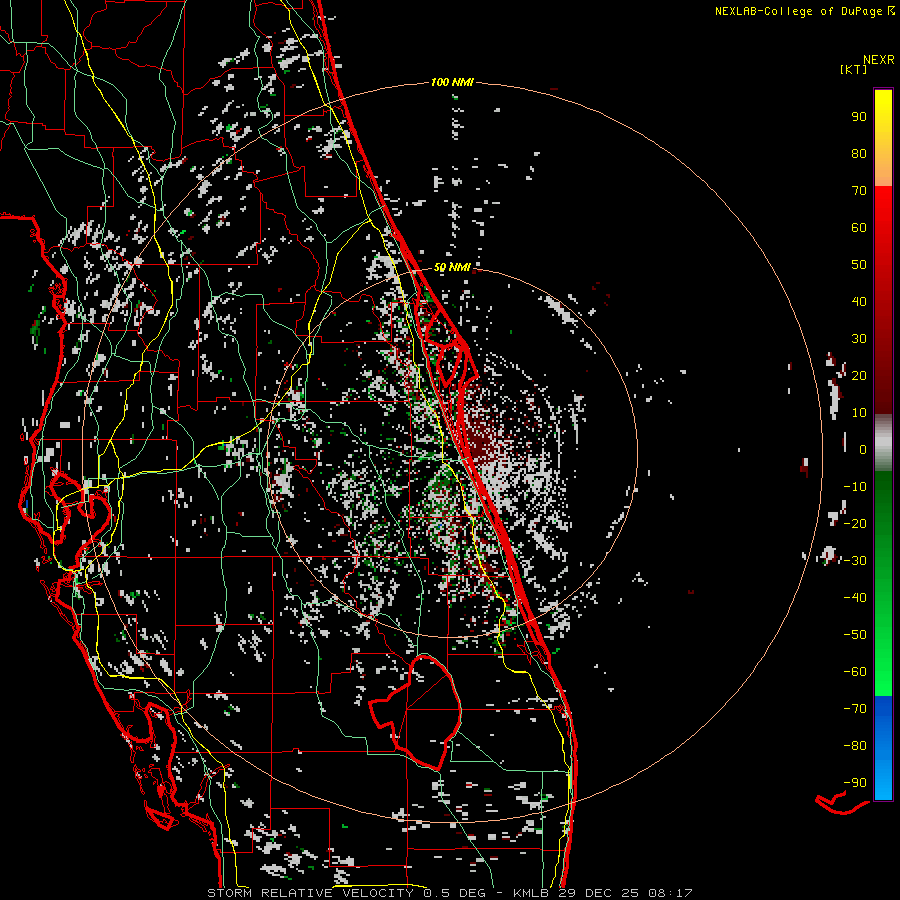This screenshot has width=900, height=900.
Task: Click the NEXLAB logo icon at top right
Action: [x=891, y=11]
